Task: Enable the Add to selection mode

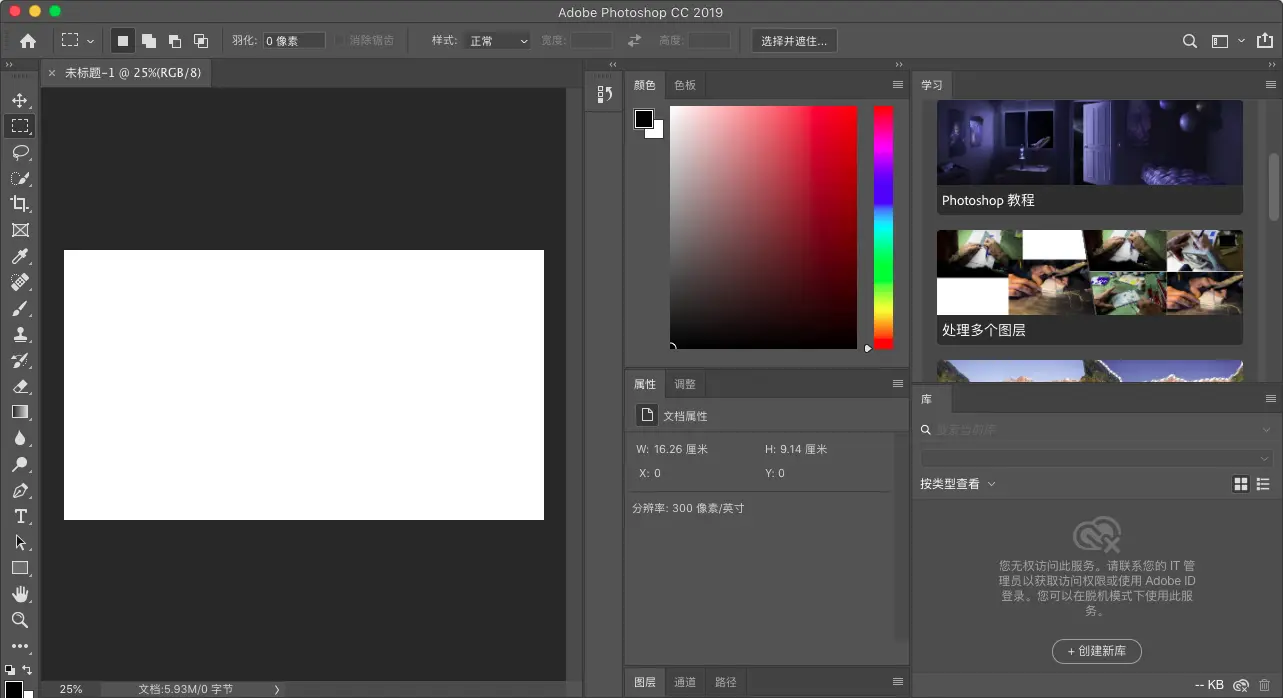Action: 149,40
